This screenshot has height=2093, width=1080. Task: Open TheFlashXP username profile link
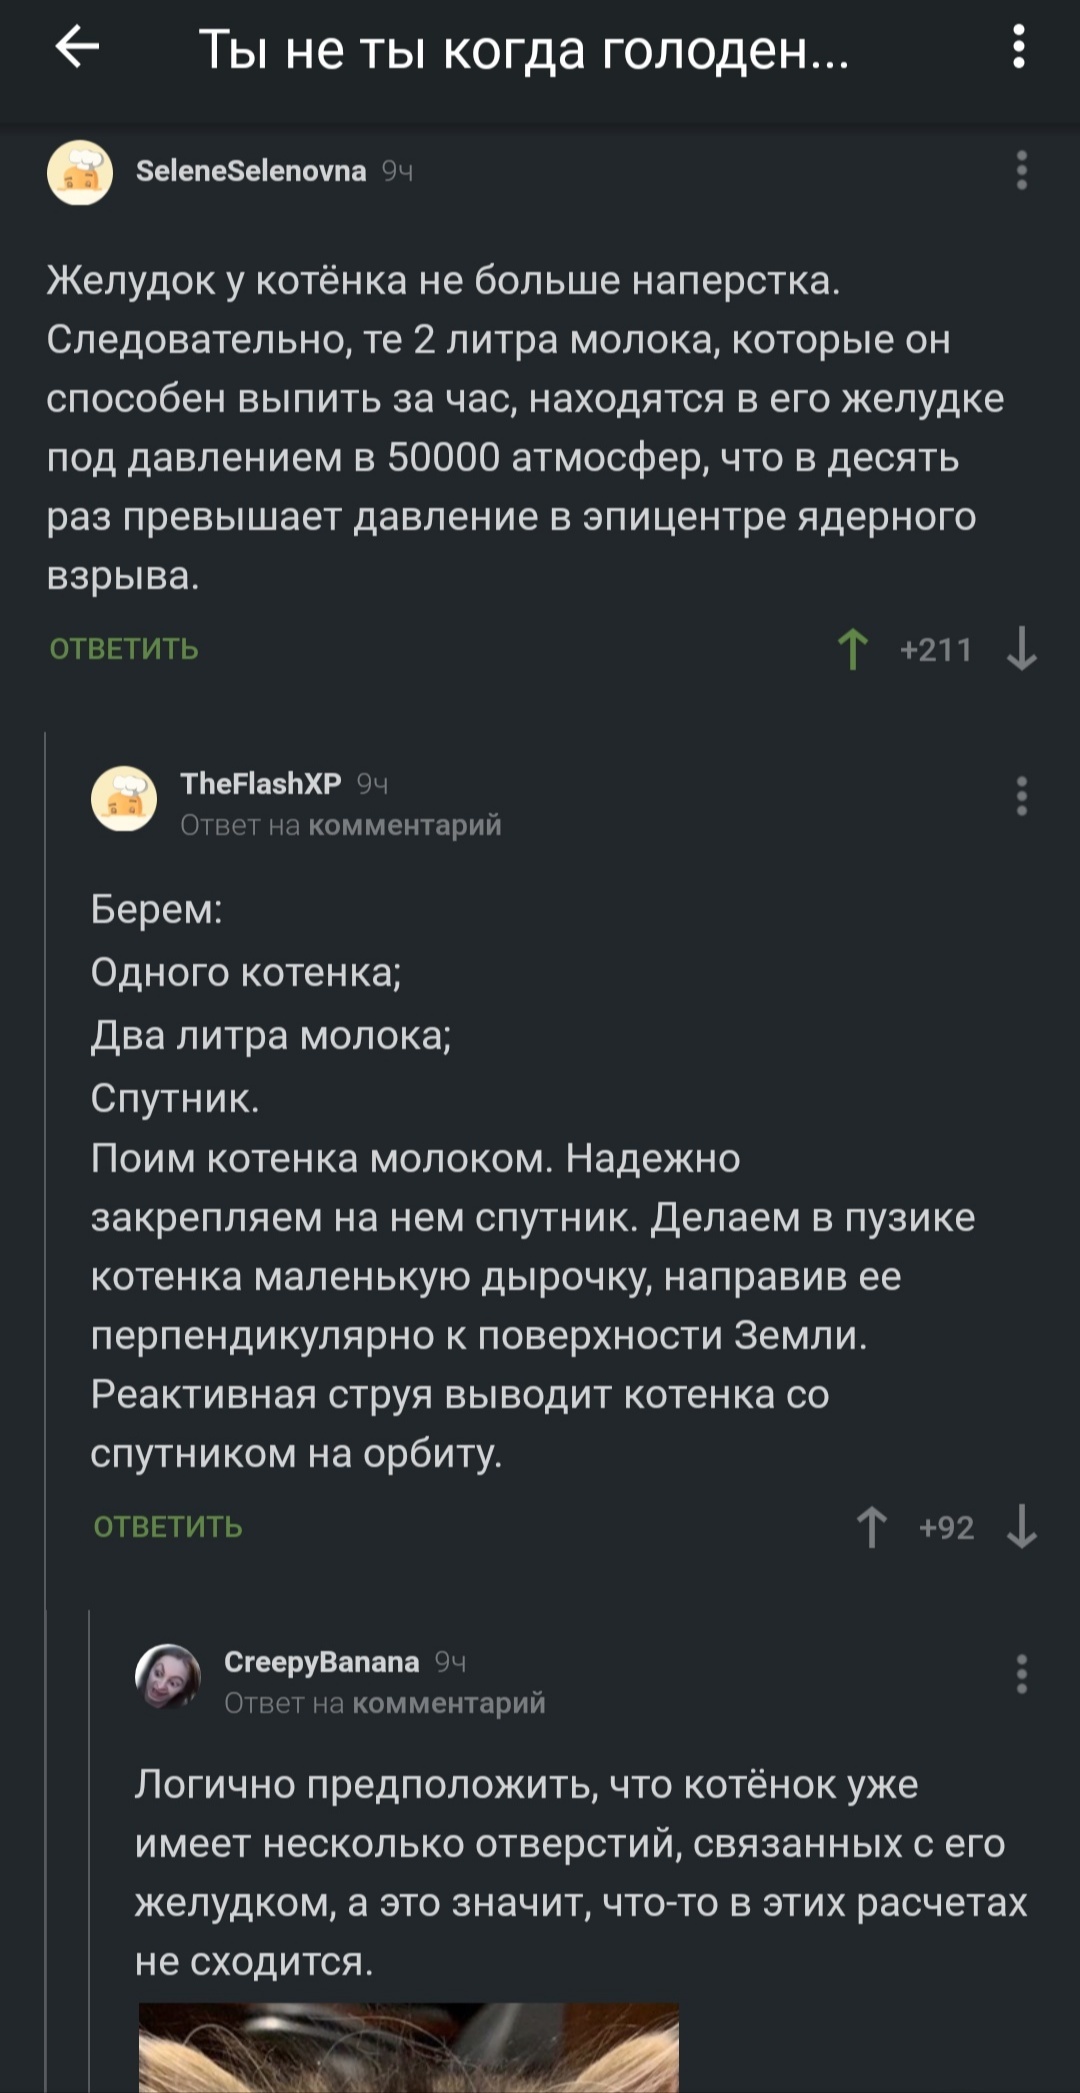[261, 783]
